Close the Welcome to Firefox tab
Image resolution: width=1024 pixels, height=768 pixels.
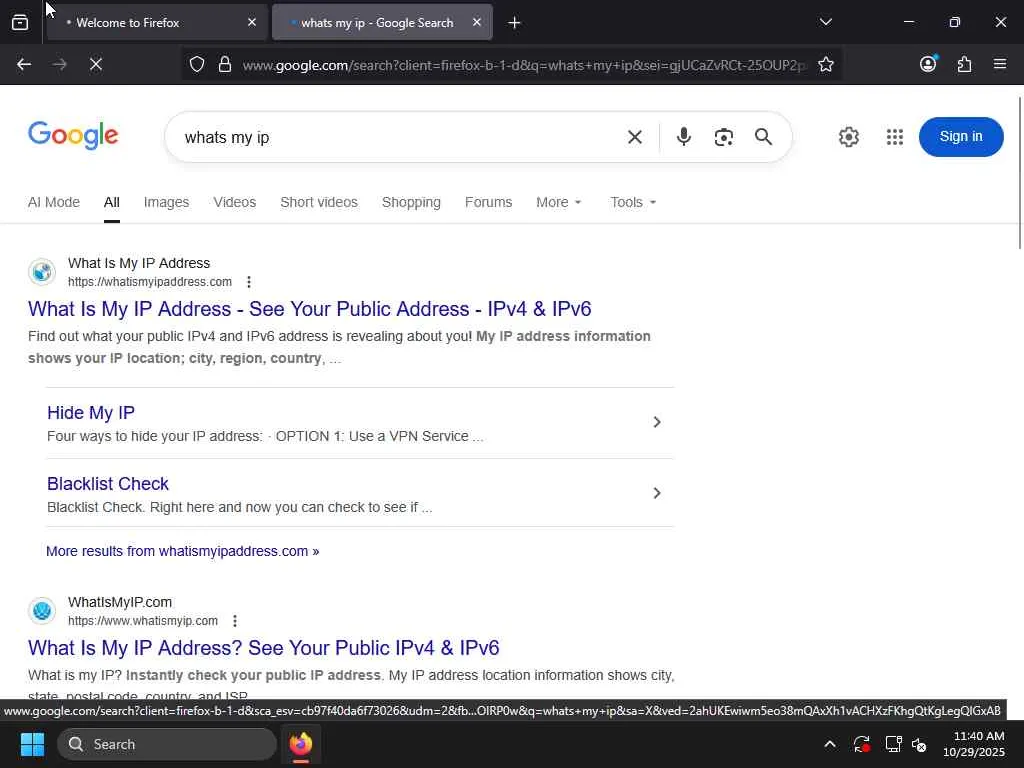pos(252,23)
